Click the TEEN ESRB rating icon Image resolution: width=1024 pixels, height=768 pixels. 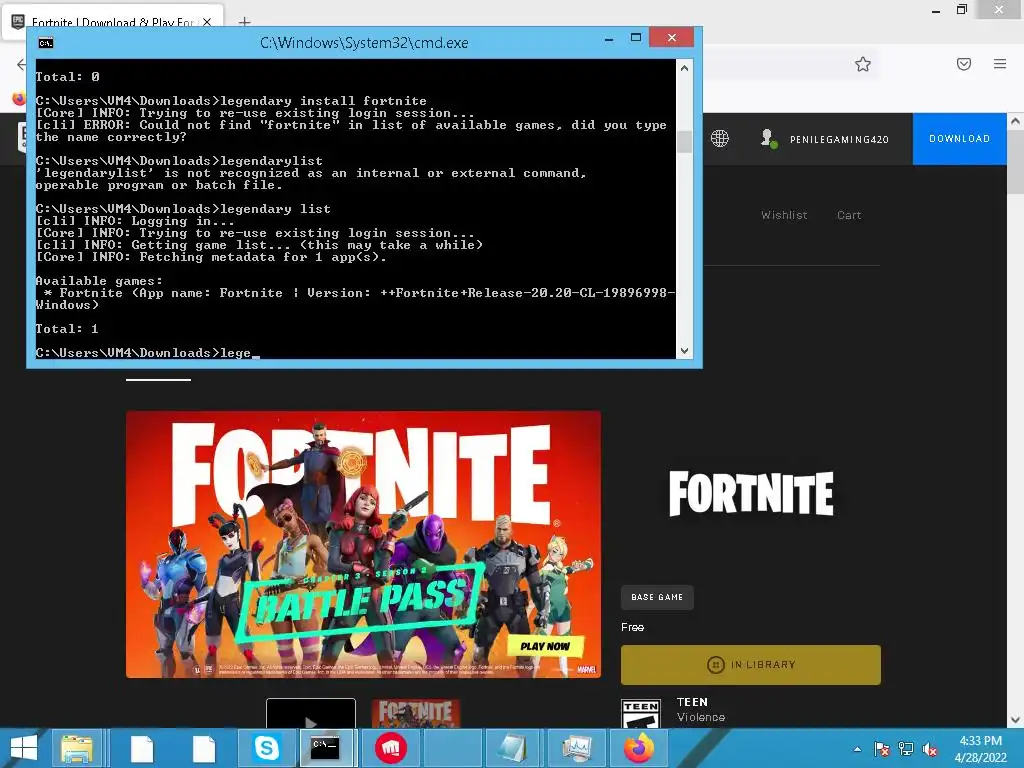click(641, 713)
